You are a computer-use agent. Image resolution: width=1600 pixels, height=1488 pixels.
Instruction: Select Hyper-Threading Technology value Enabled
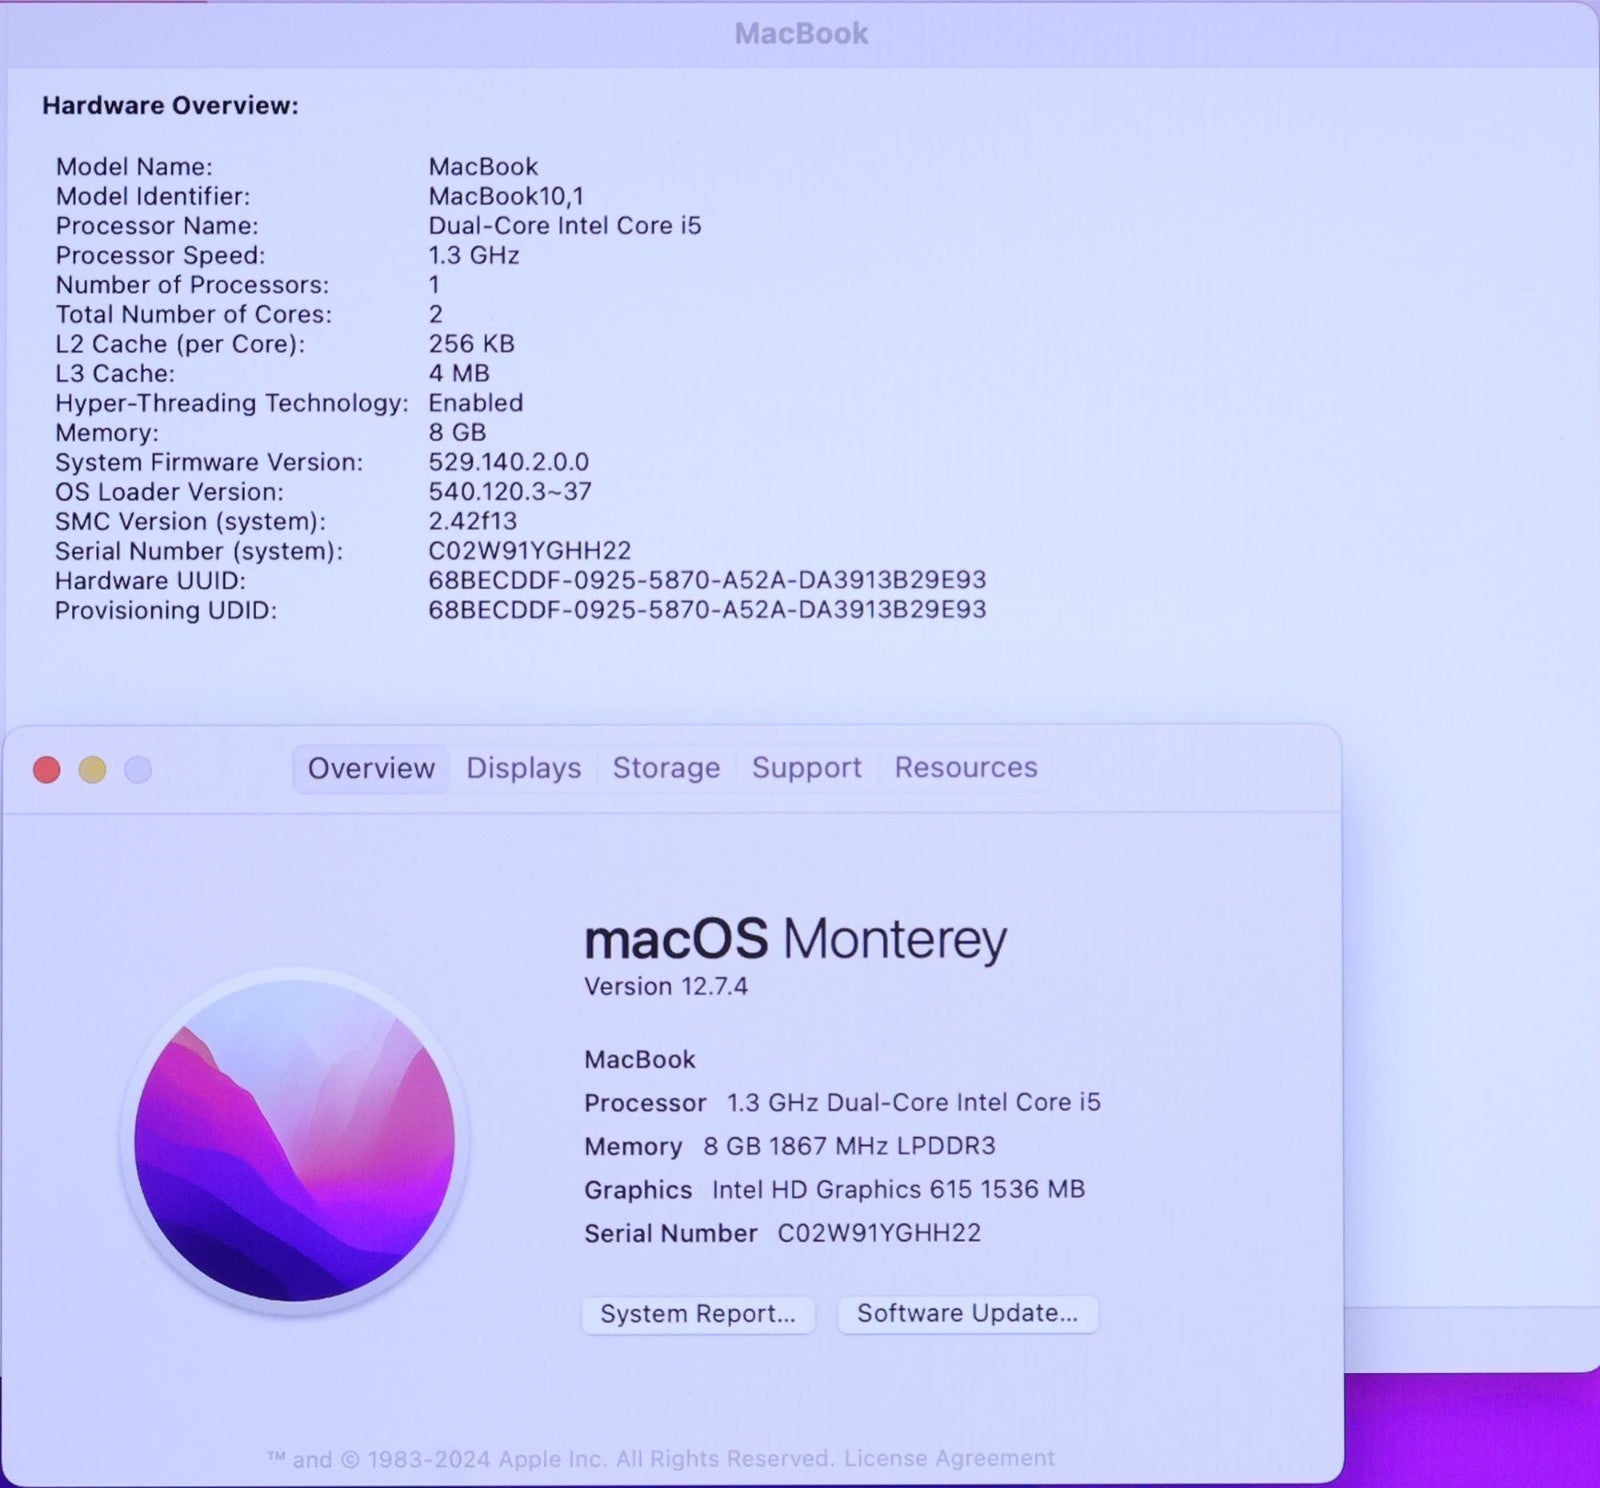[476, 403]
